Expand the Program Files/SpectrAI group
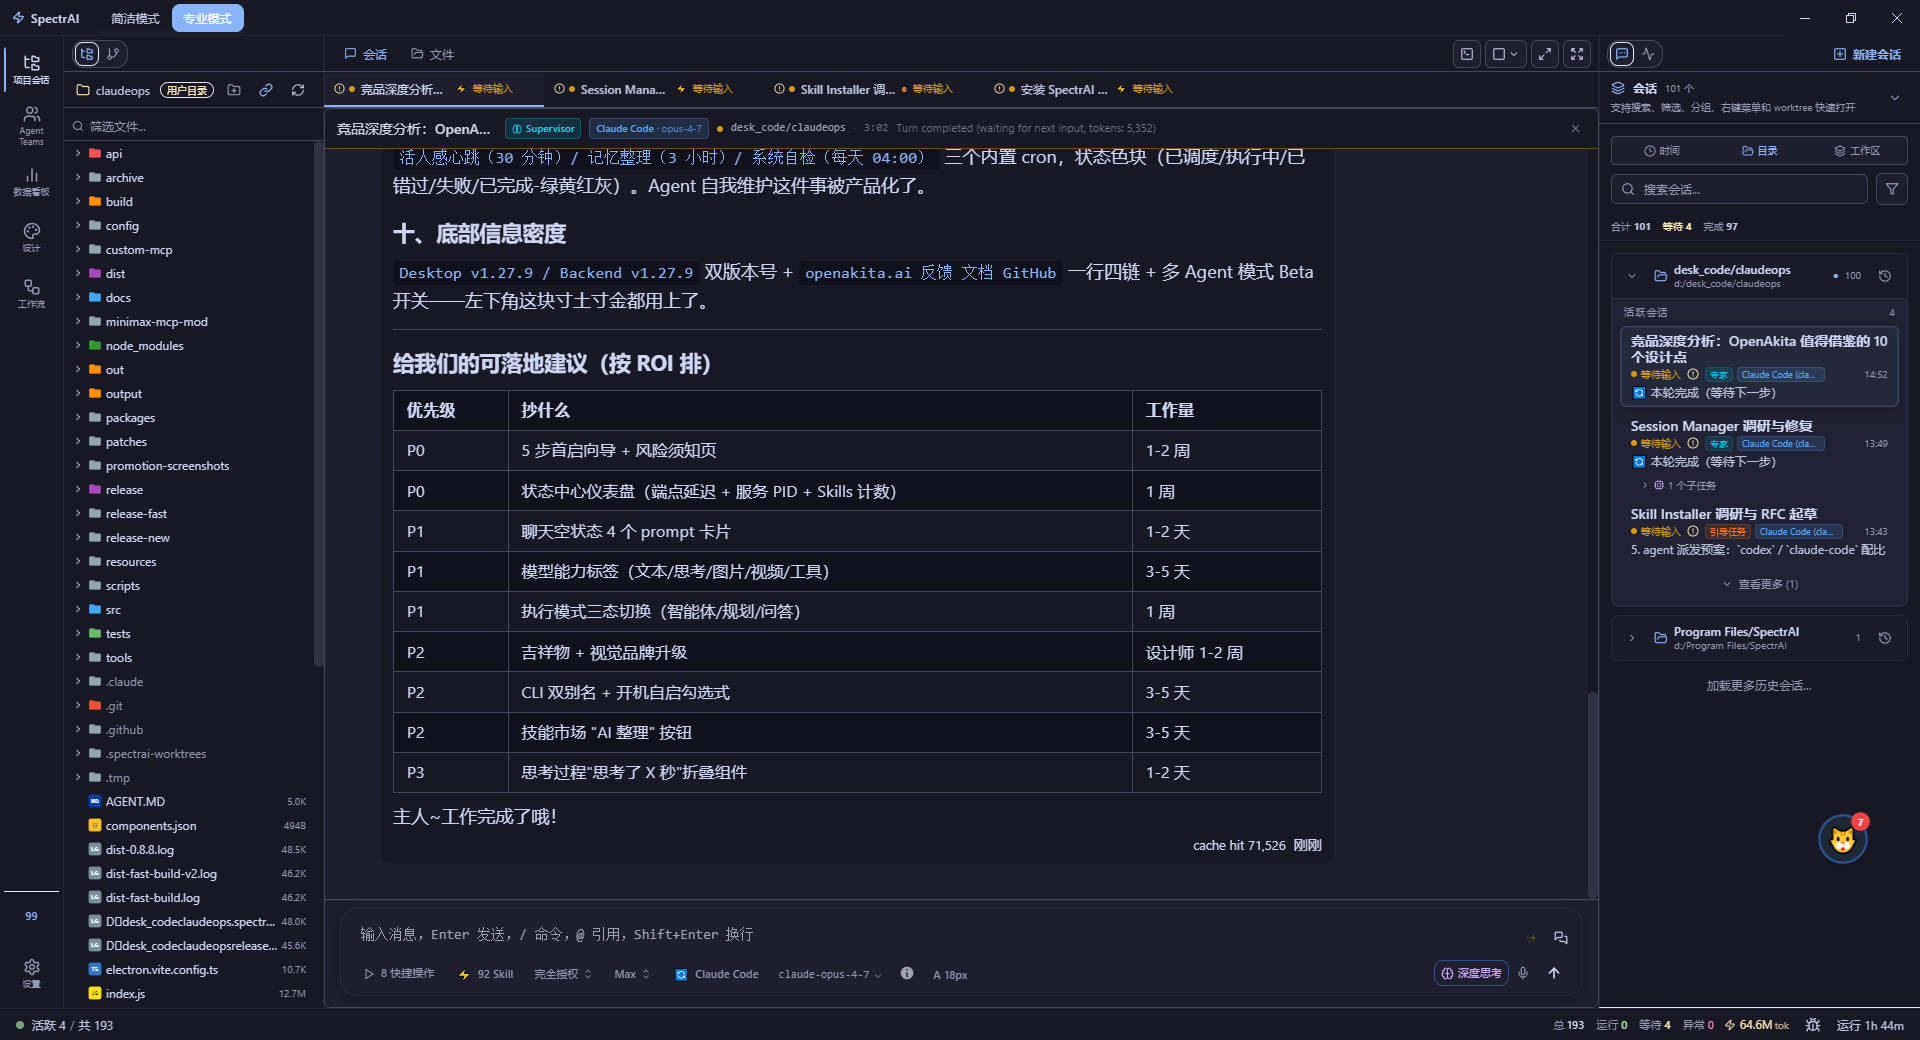The height and width of the screenshot is (1040, 1920). [1632, 638]
